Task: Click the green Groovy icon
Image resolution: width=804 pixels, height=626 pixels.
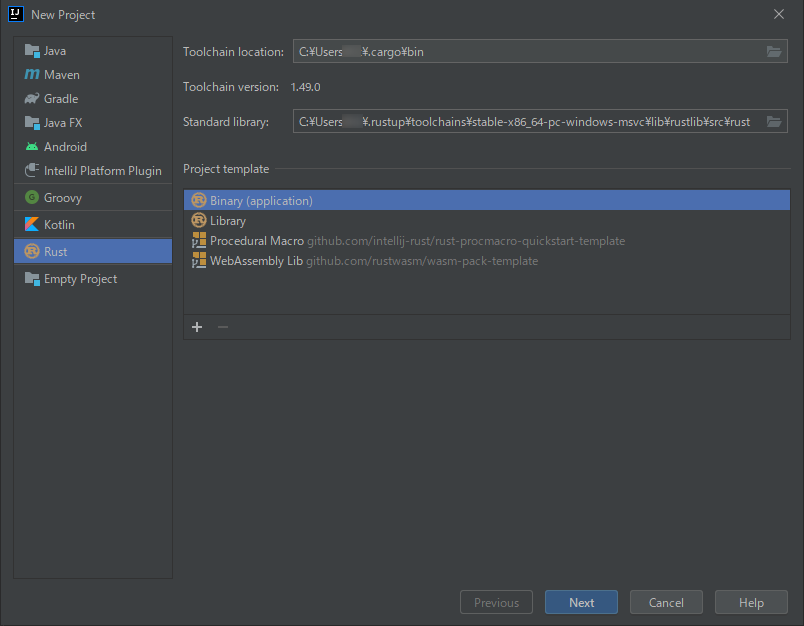Action: pyautogui.click(x=32, y=197)
